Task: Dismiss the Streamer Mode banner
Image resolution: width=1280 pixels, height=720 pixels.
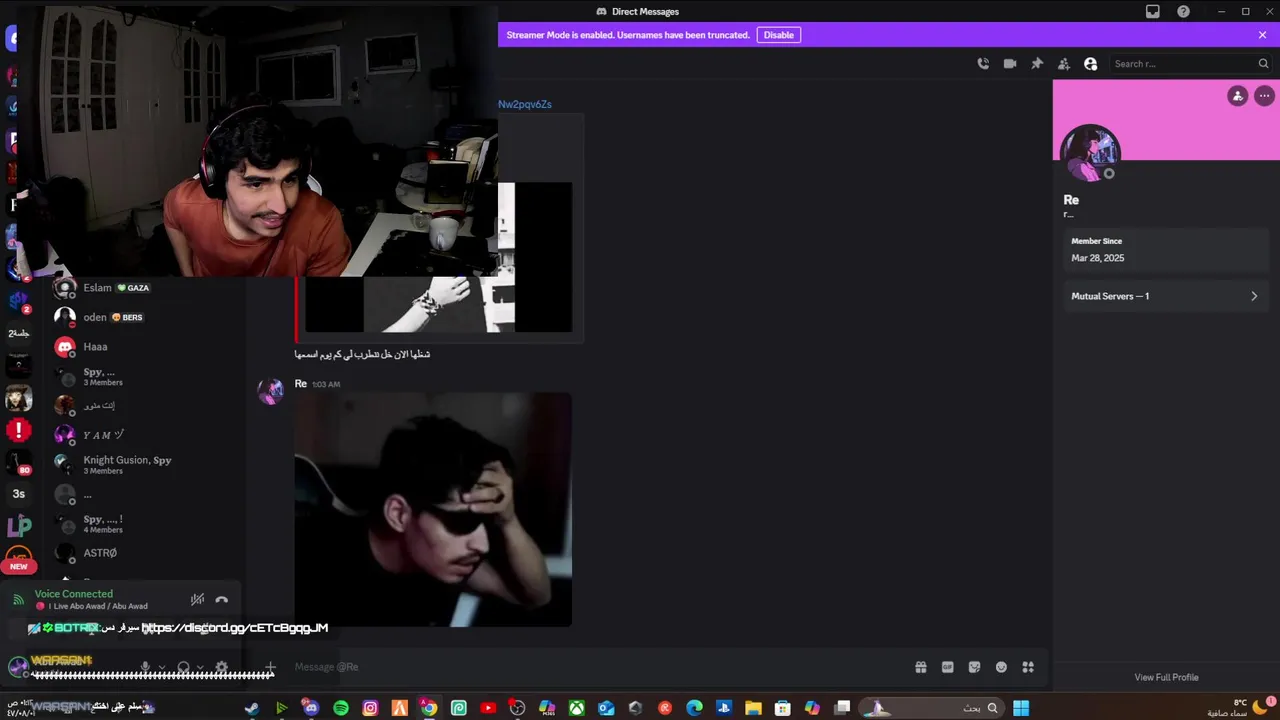Action: pos(1262,35)
